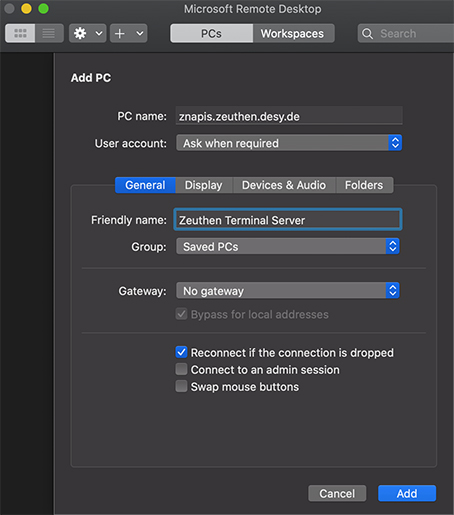This screenshot has height=515, width=454.
Task: Click the green zoom window button
Action: (43, 9)
